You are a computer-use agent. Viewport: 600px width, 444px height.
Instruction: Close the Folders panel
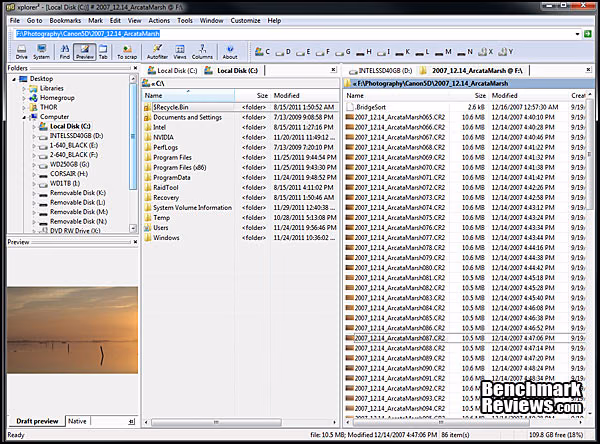(135, 68)
